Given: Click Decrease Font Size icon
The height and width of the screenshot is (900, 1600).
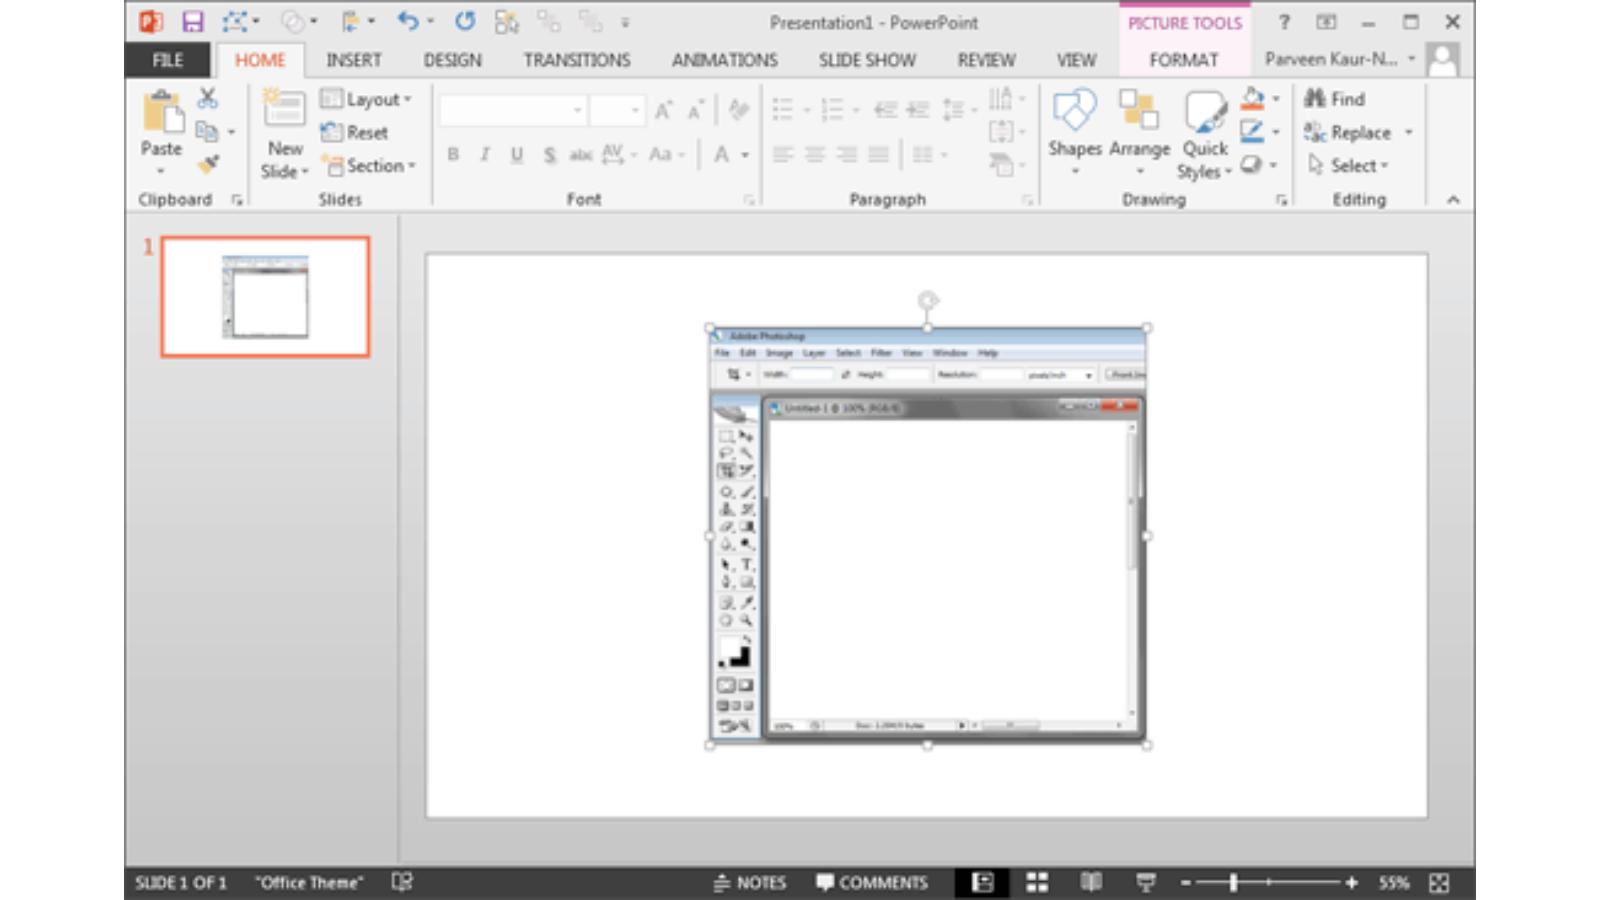Looking at the screenshot, I should (x=696, y=110).
